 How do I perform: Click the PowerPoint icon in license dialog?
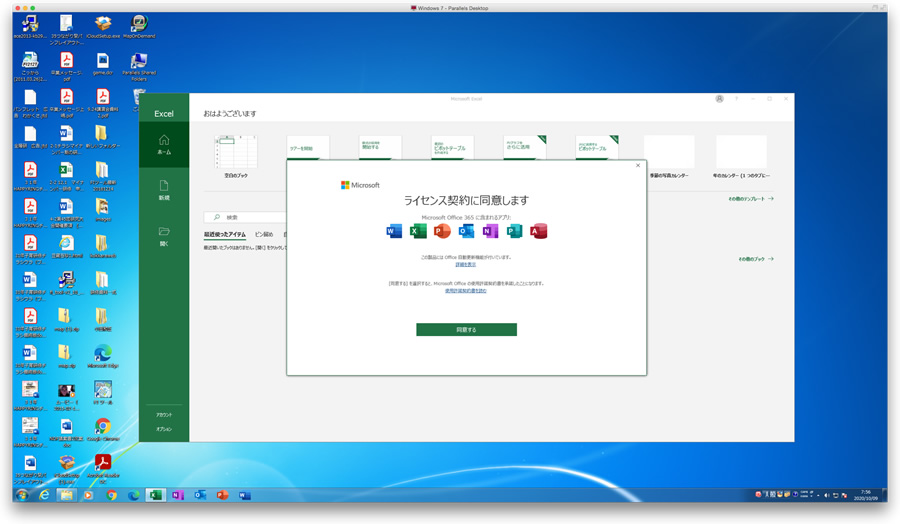pyautogui.click(x=442, y=231)
